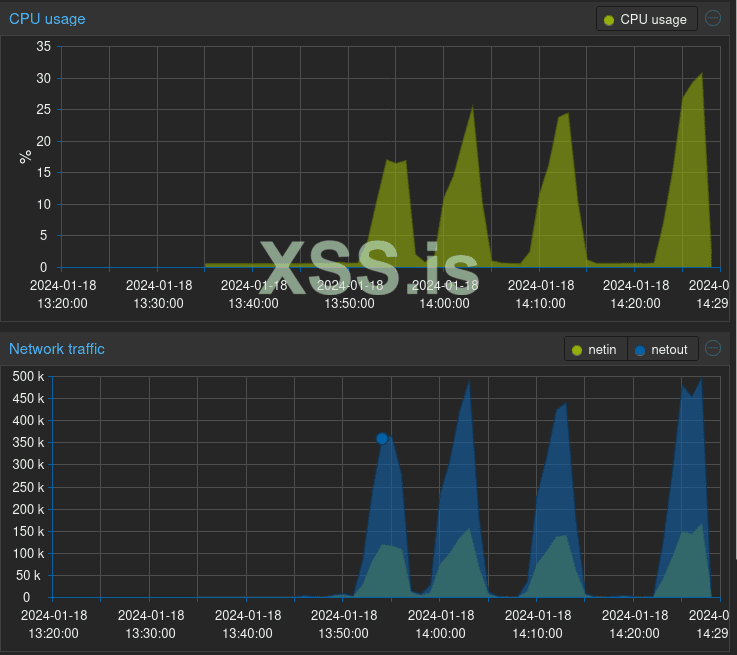The width and height of the screenshot is (737, 655).
Task: Click the green dot beside the netin legend
Action: (577, 351)
